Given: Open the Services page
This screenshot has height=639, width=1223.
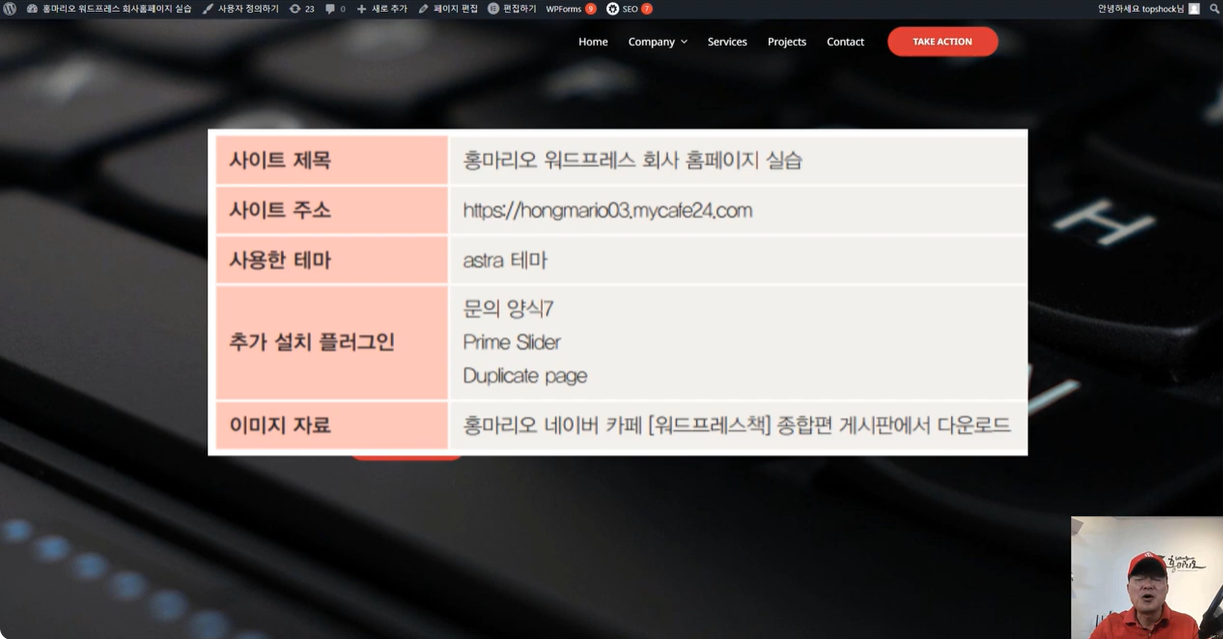Looking at the screenshot, I should click(727, 42).
